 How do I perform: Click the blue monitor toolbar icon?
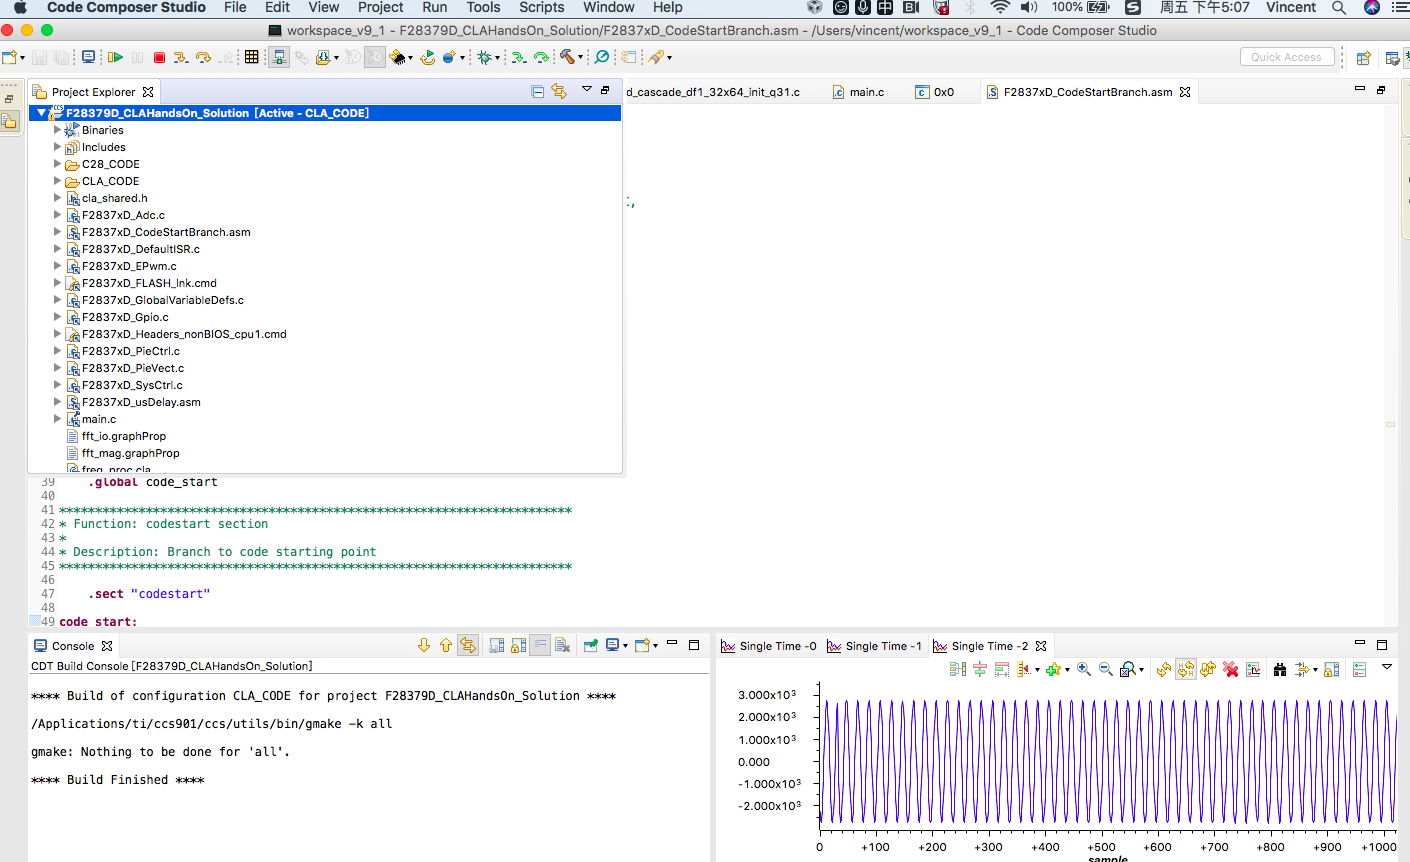pyautogui.click(x=88, y=57)
